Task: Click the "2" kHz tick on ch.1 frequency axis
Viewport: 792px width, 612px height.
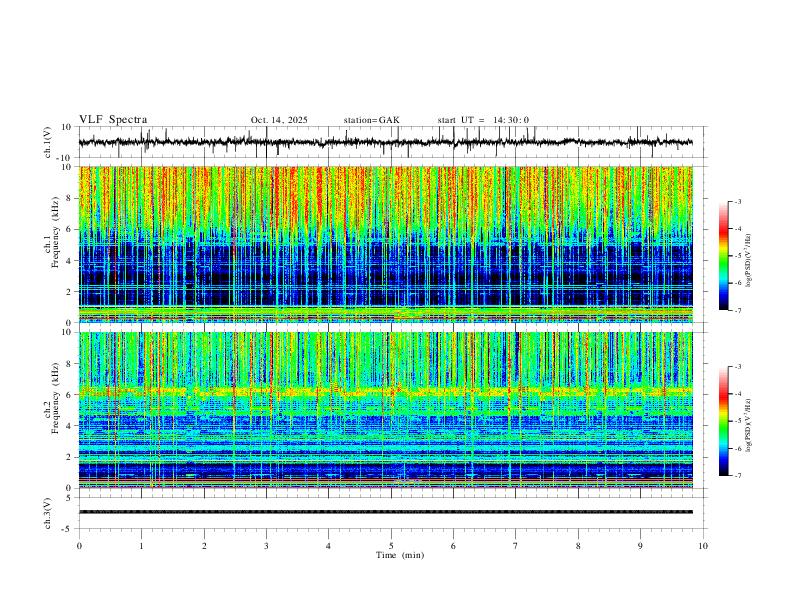Action: click(x=70, y=291)
